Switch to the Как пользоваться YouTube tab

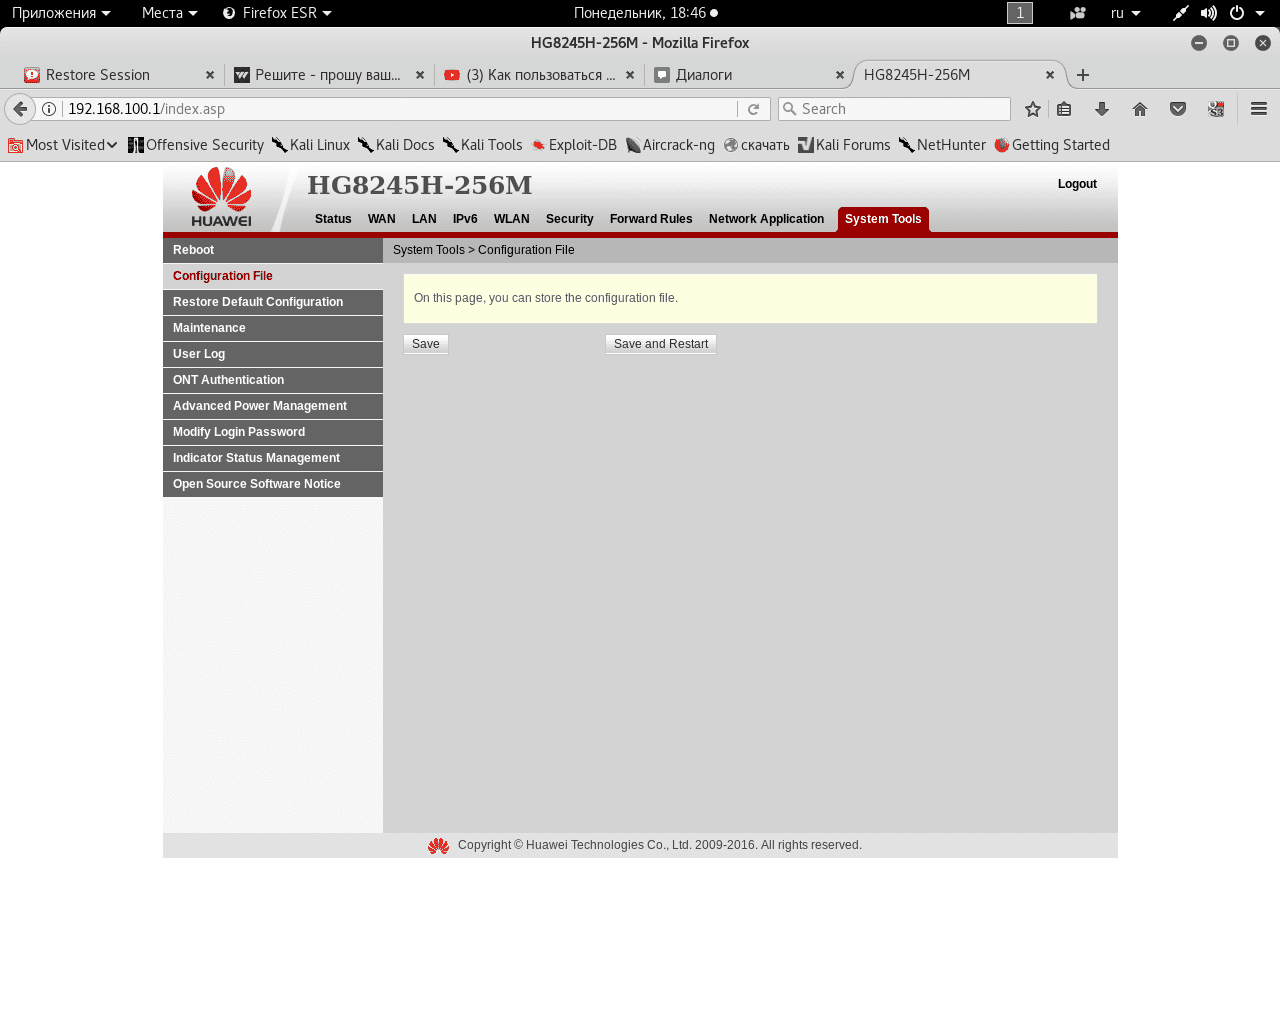[540, 75]
